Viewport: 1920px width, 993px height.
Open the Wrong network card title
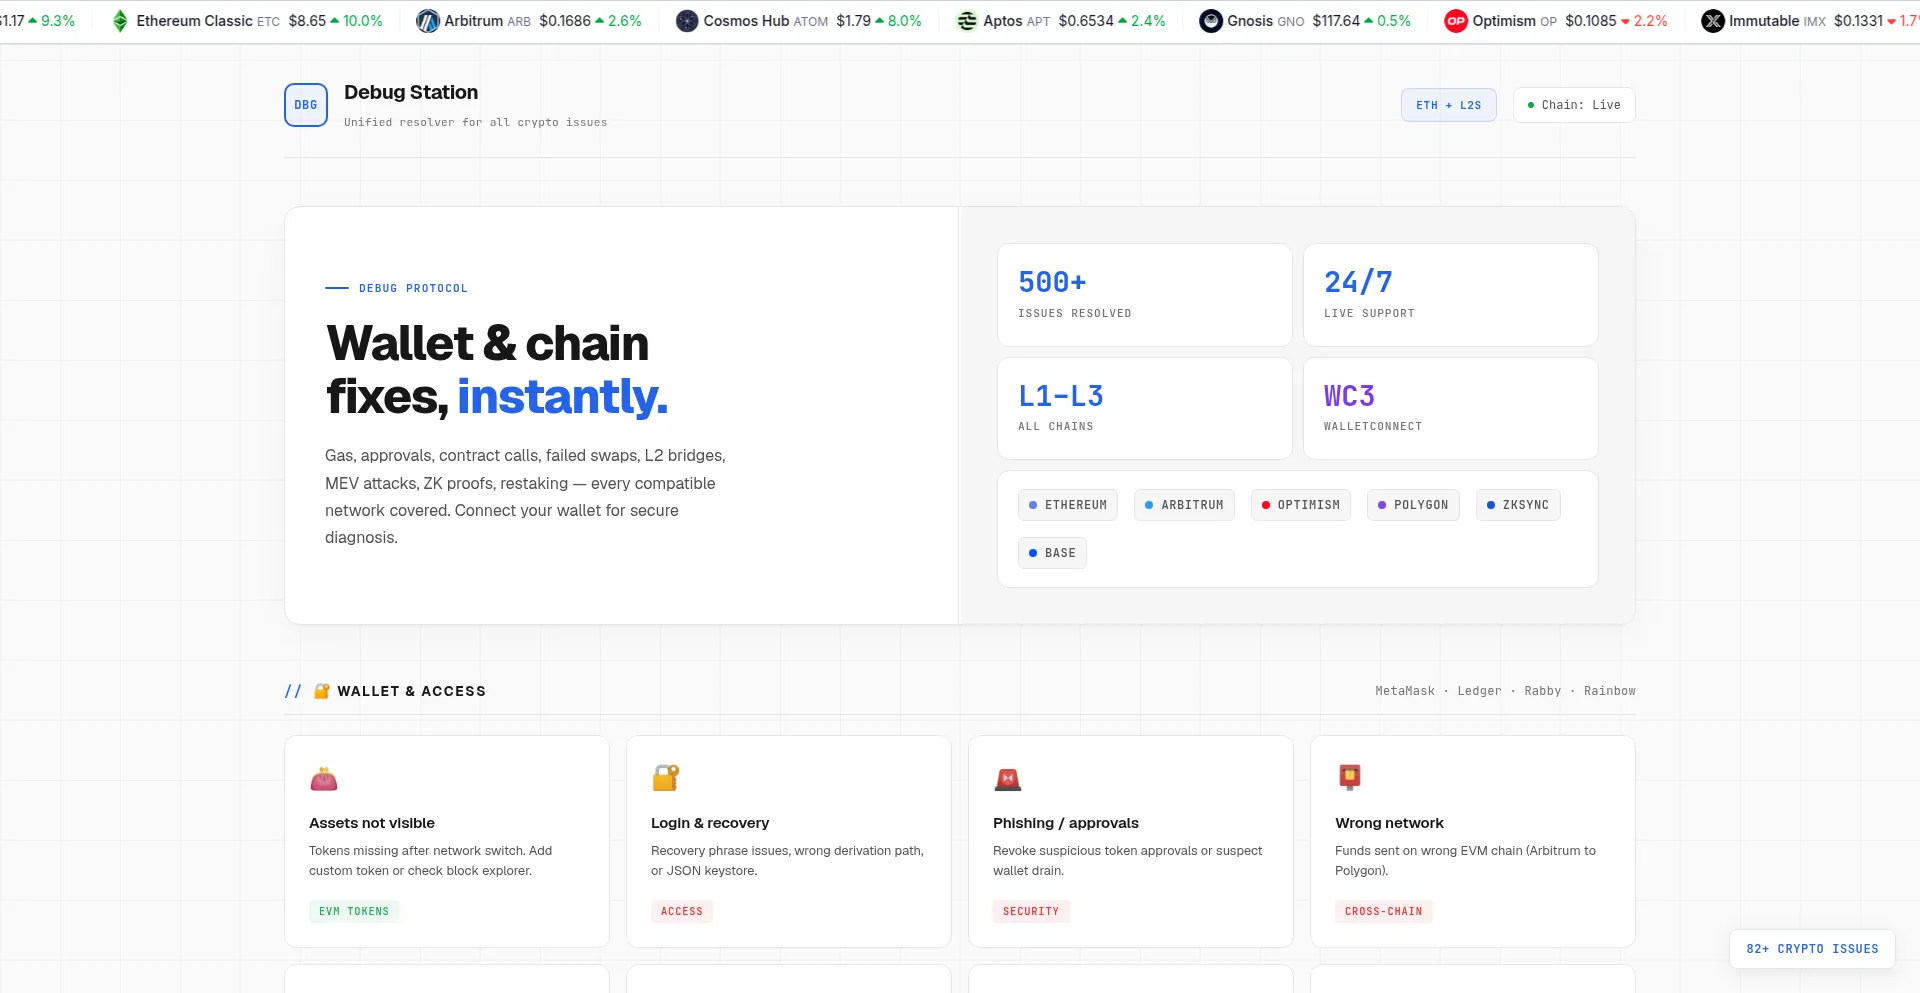pyautogui.click(x=1389, y=823)
